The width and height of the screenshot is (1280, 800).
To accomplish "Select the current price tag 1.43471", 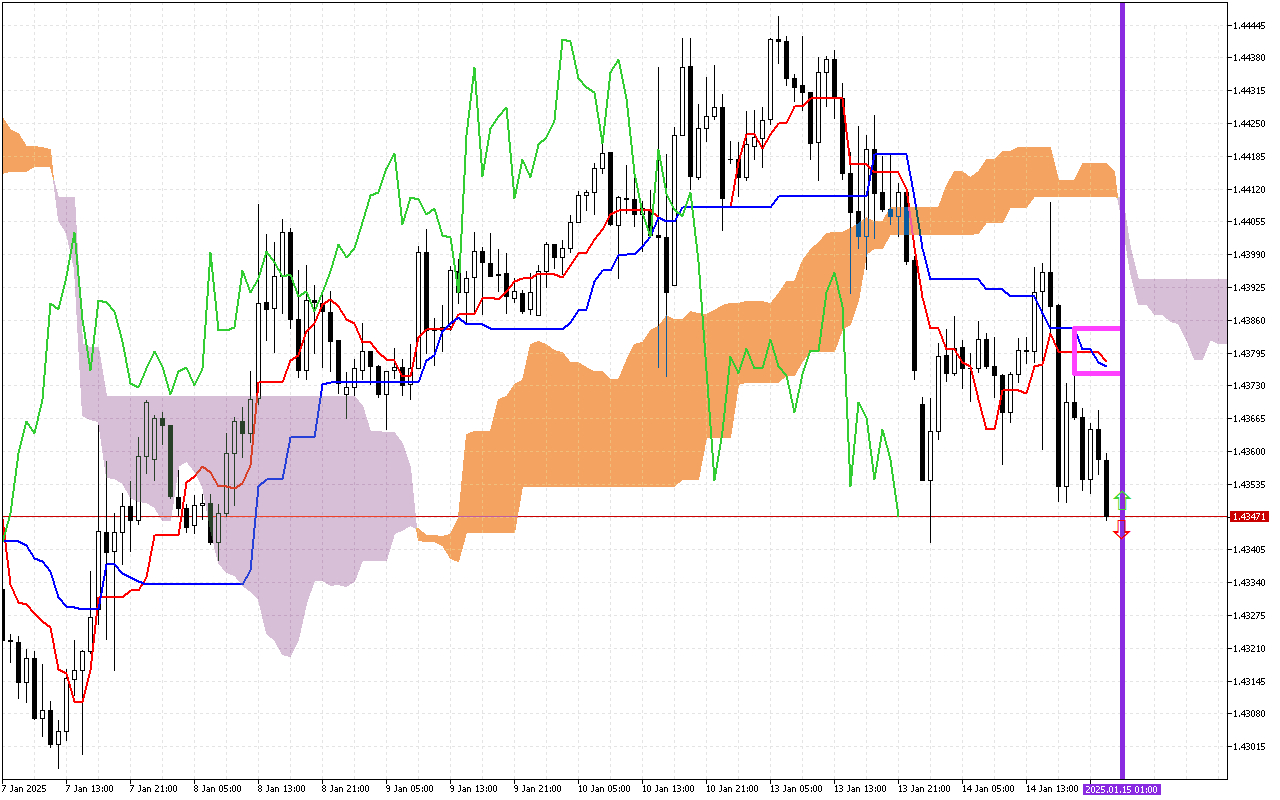I will pyautogui.click(x=1250, y=517).
